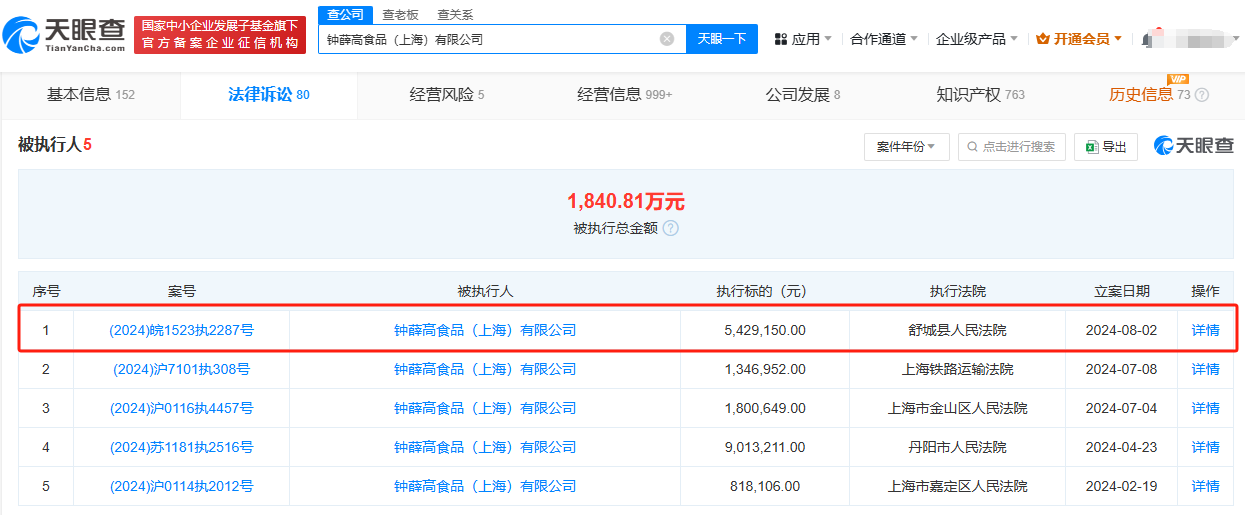Click the TianYanCha logo
The height and width of the screenshot is (515, 1245).
(64, 35)
